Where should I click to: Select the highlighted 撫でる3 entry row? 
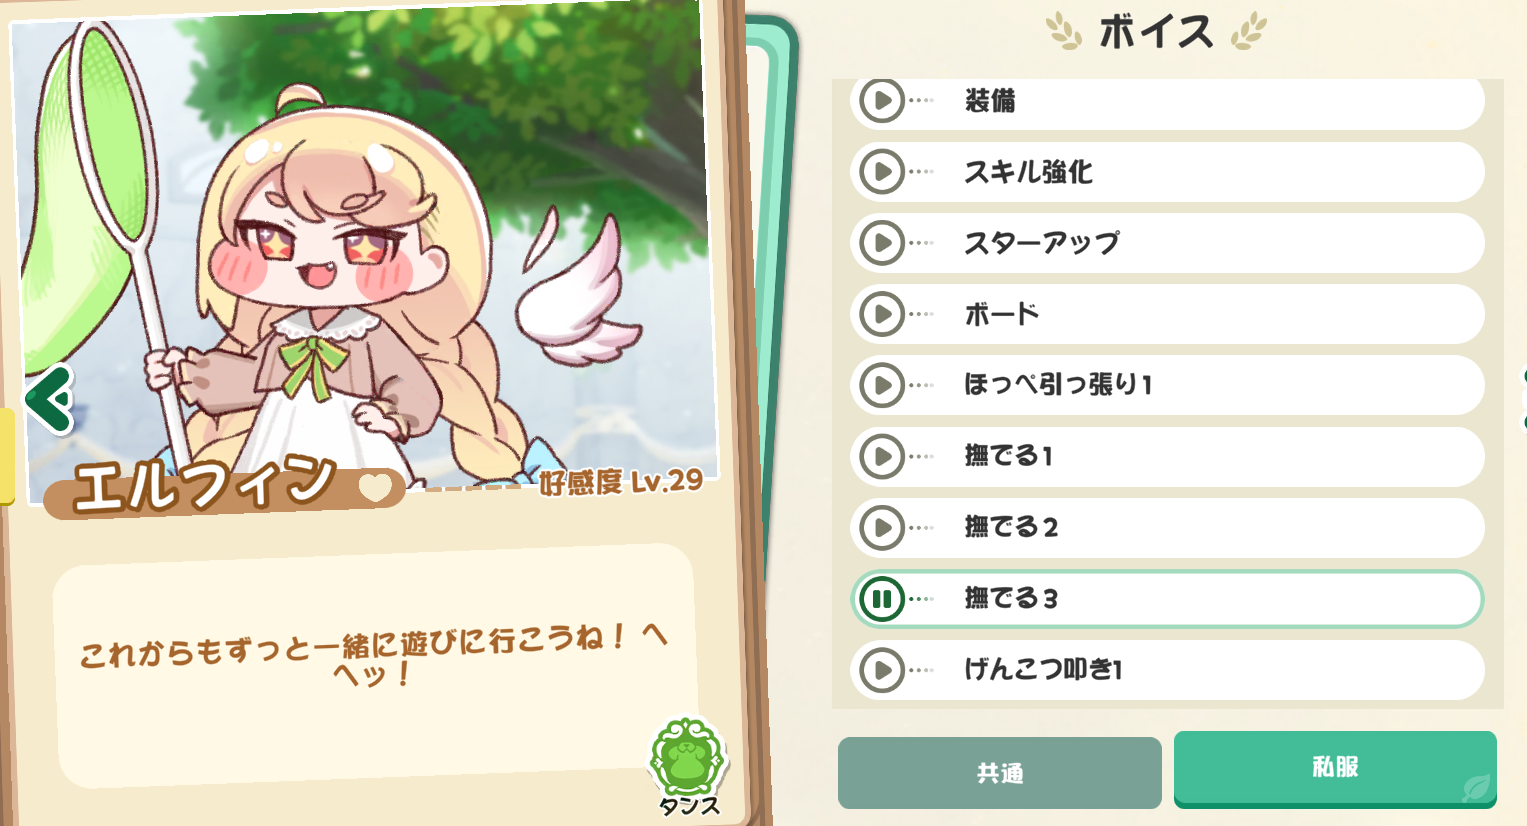(1167, 599)
